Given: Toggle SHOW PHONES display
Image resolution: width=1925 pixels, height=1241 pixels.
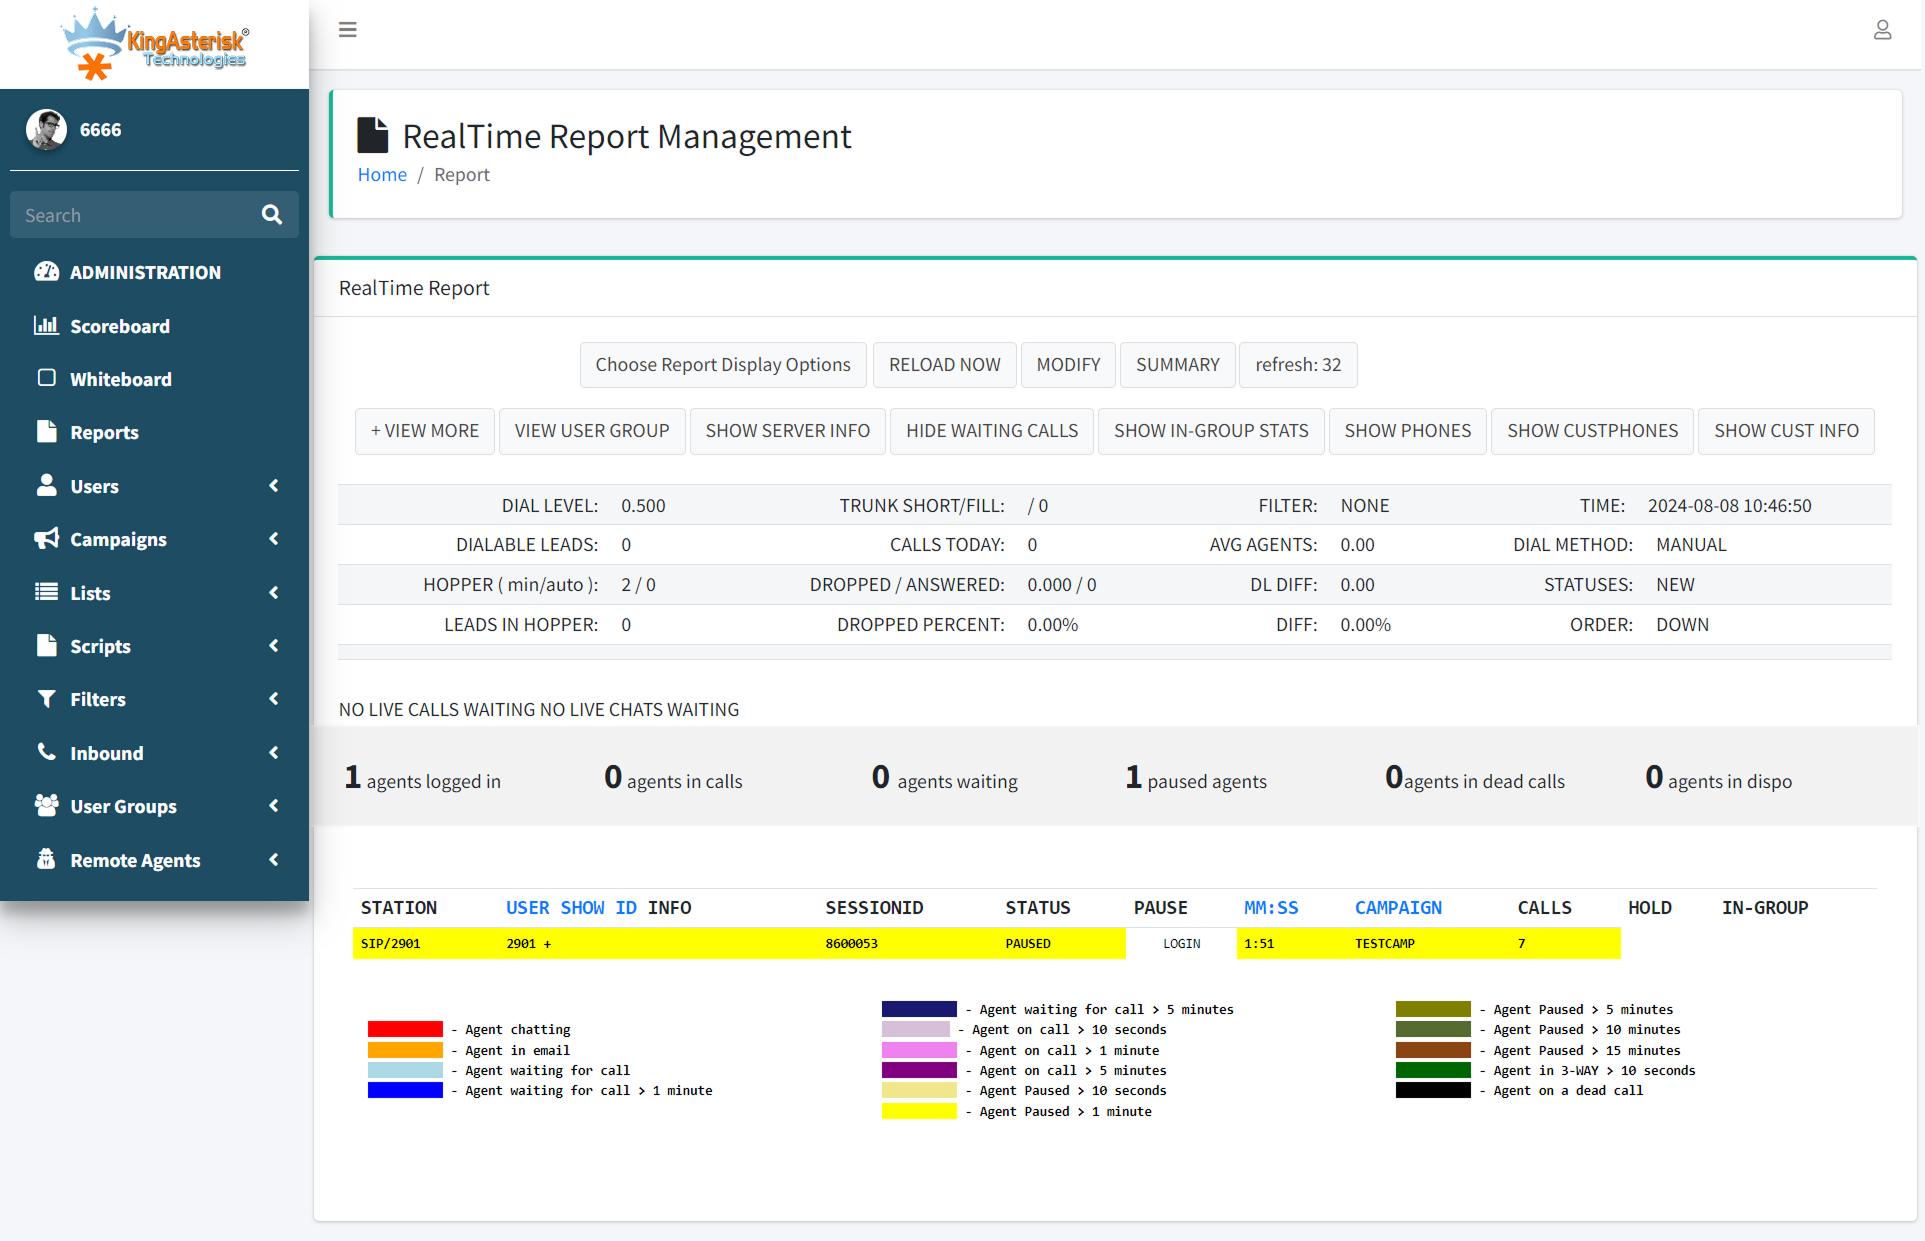Looking at the screenshot, I should coord(1407,431).
